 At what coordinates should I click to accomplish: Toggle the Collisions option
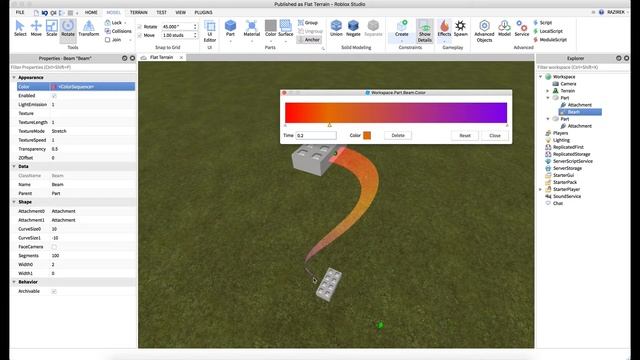(x=118, y=31)
